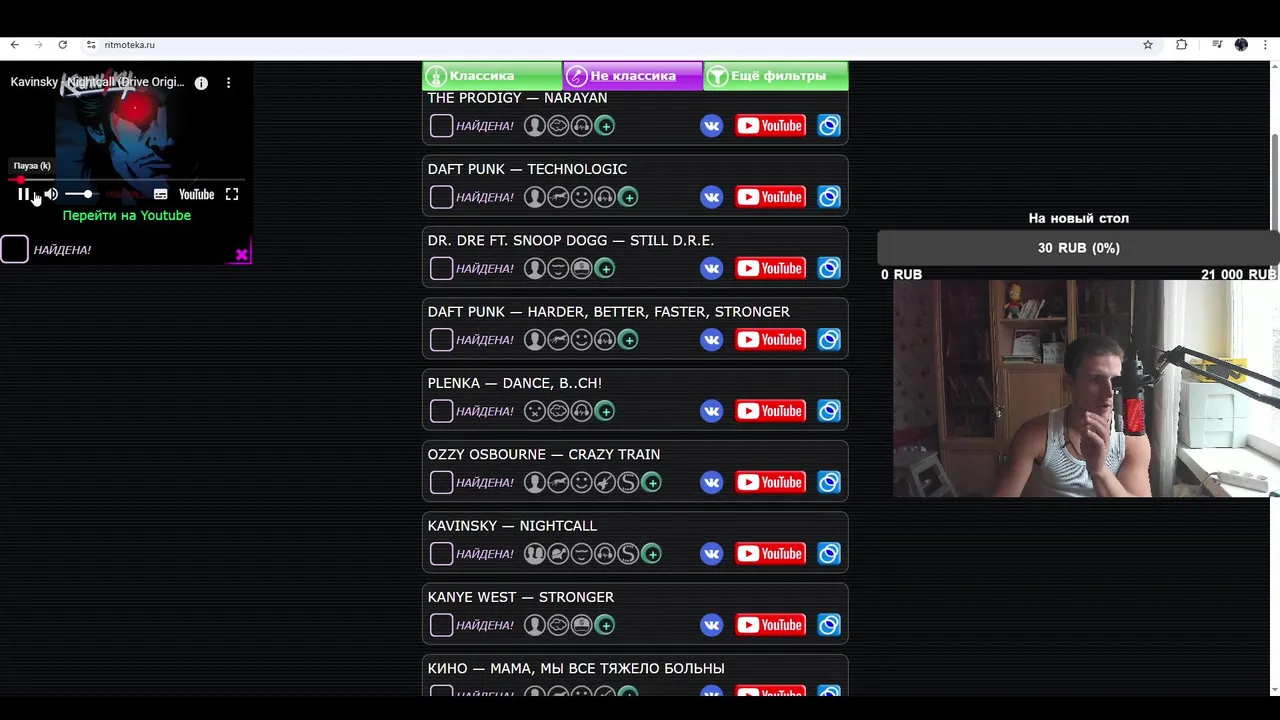Image resolution: width=1280 pixels, height=720 pixels.
Task: Click blue circle icon in Plenka row
Action: pyautogui.click(x=829, y=411)
